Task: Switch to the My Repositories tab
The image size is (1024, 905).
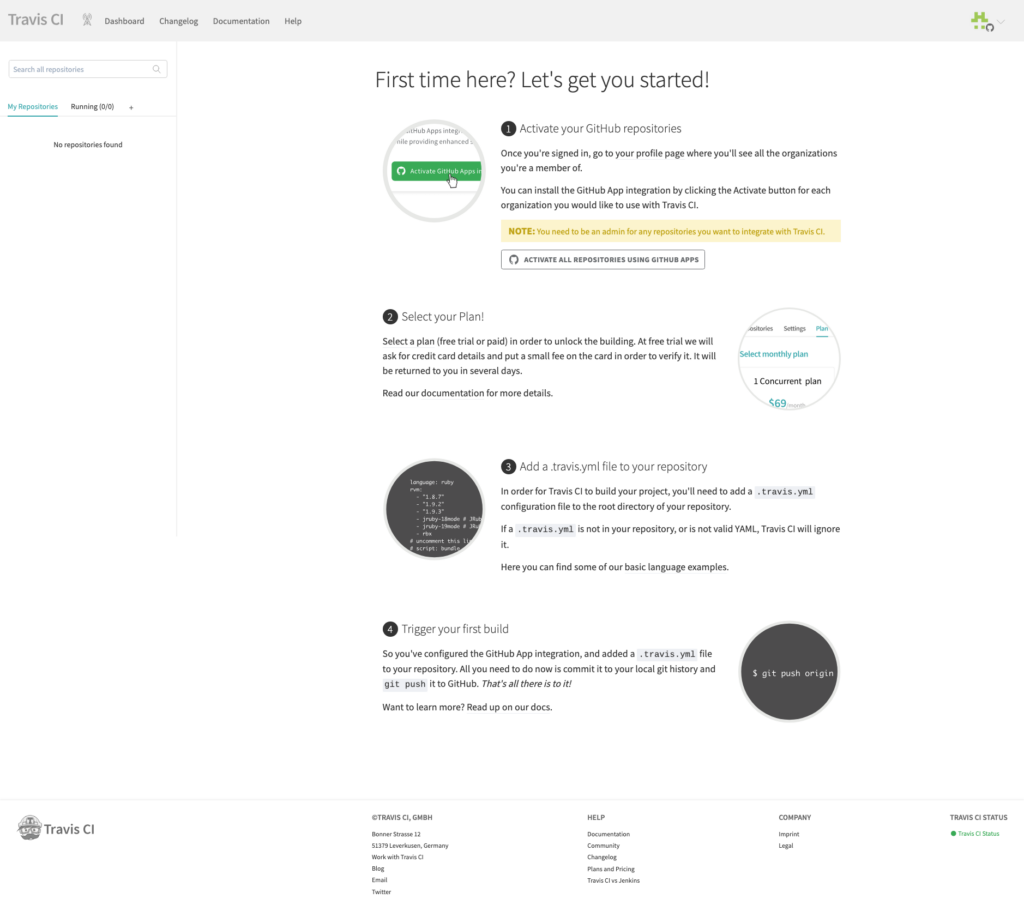Action: [33, 106]
